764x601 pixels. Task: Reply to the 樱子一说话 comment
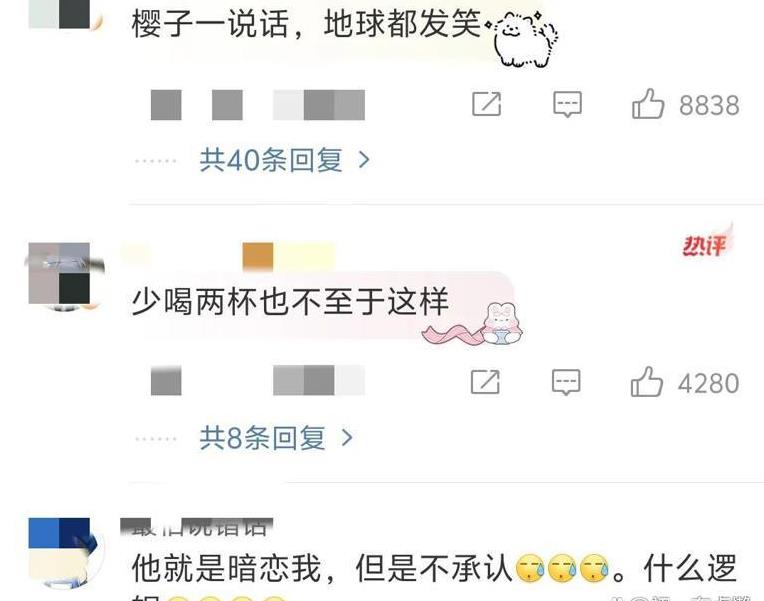pyautogui.click(x=567, y=104)
